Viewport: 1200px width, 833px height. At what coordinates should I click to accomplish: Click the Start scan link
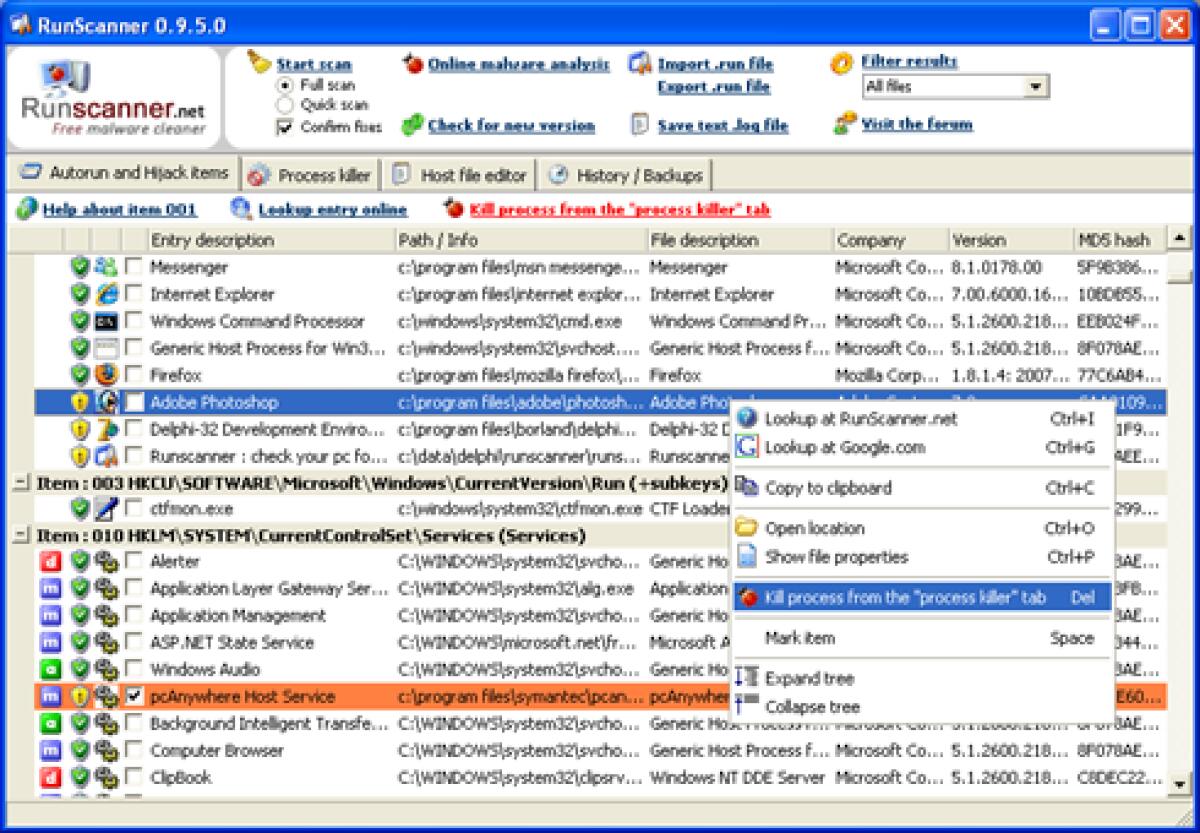[x=314, y=64]
